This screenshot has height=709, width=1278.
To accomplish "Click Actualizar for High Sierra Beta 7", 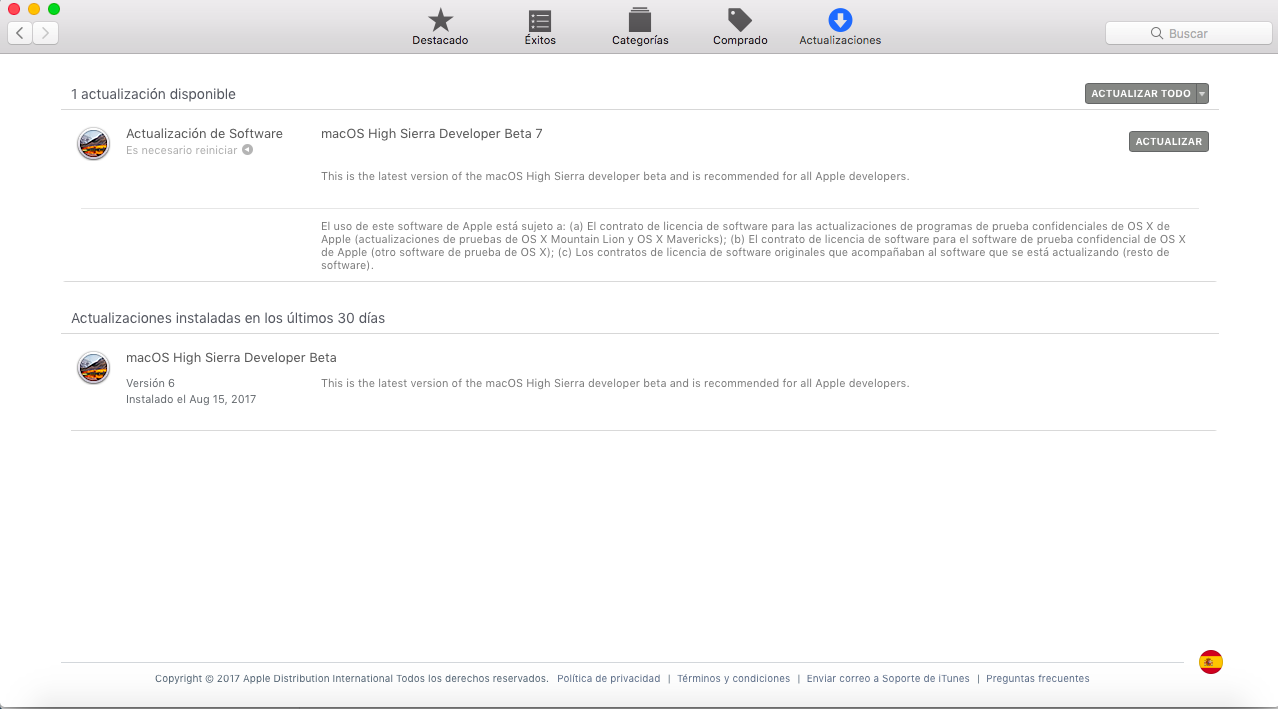I will [x=1168, y=142].
